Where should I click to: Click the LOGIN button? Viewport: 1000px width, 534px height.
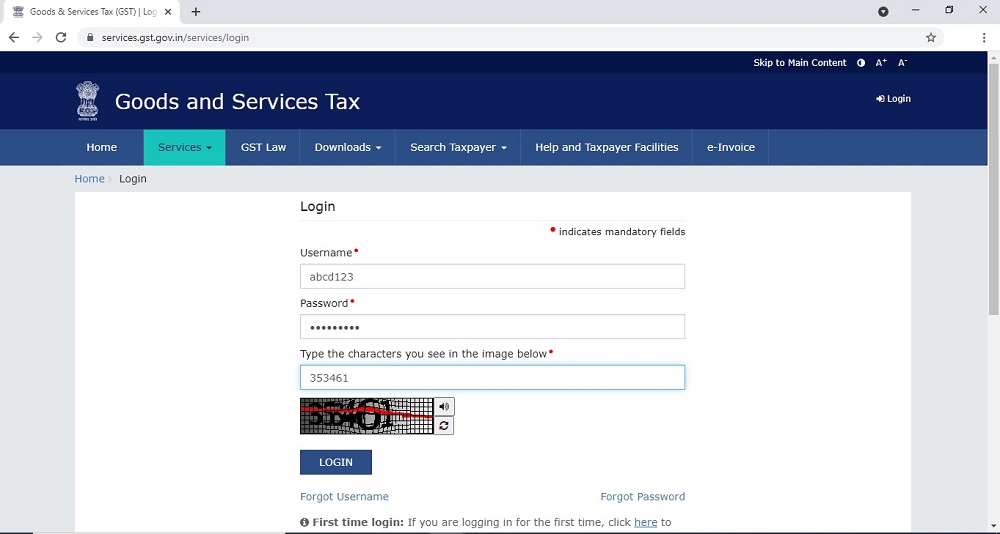(x=336, y=463)
